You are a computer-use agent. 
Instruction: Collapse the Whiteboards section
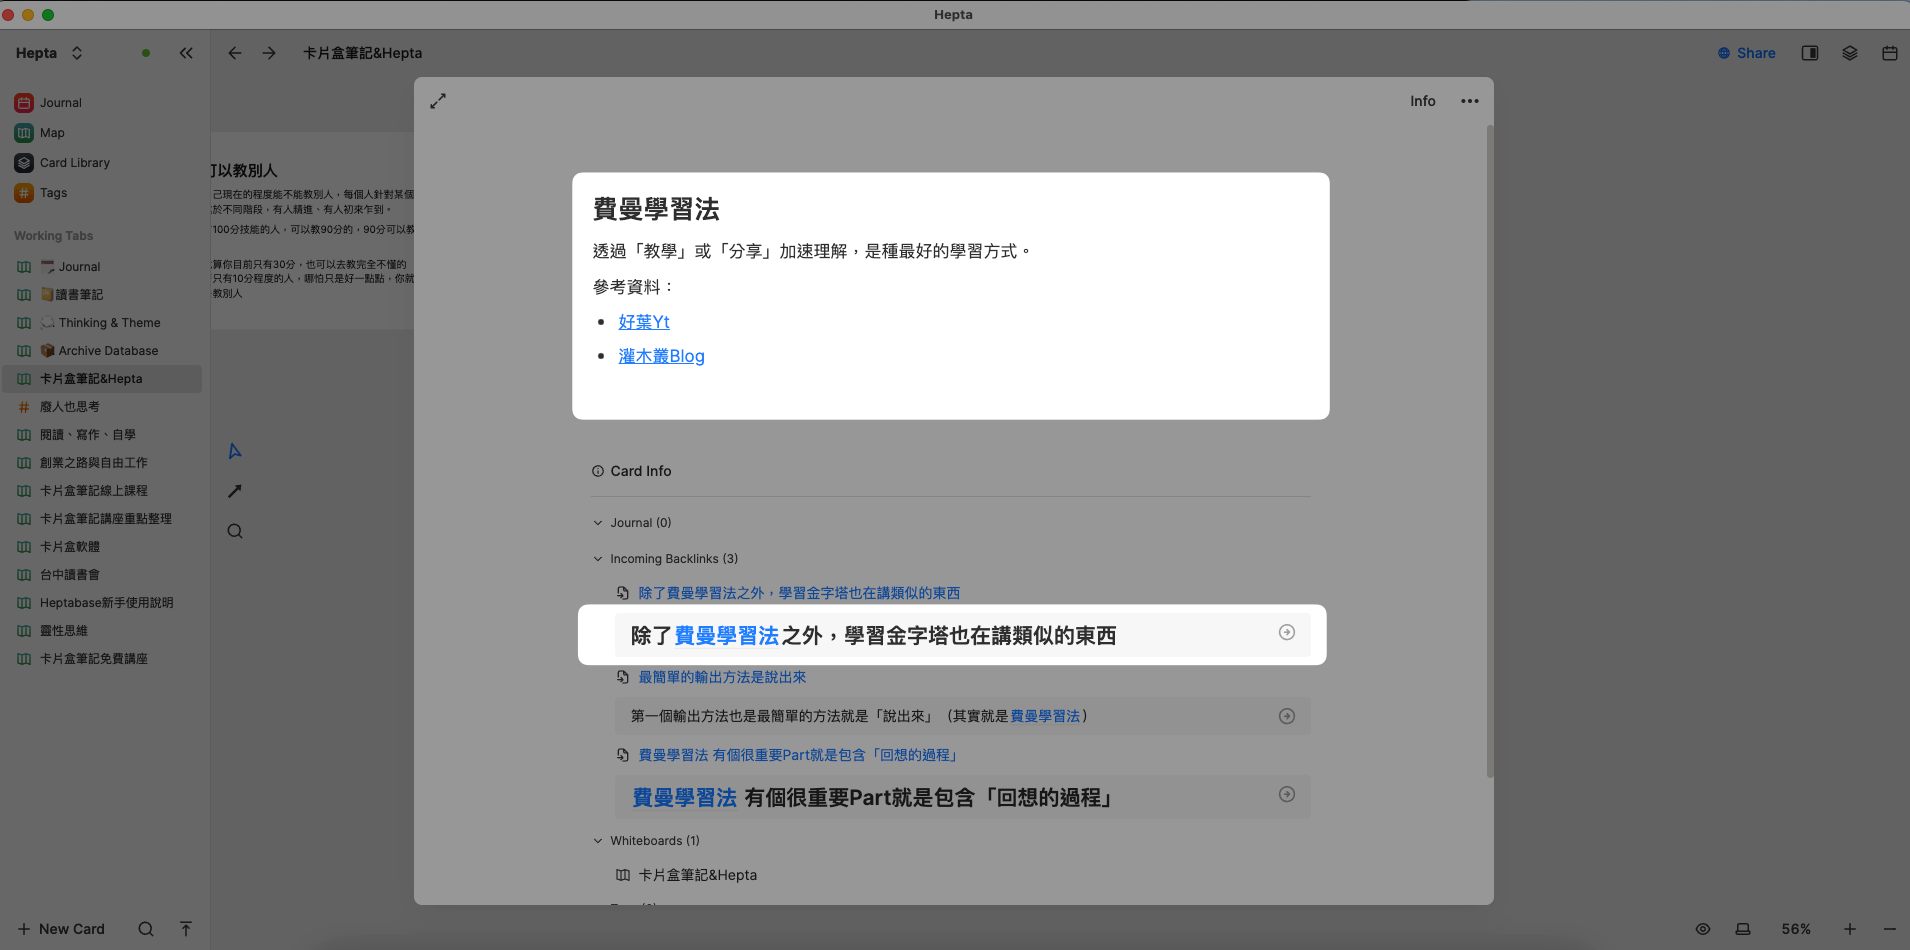click(x=597, y=840)
